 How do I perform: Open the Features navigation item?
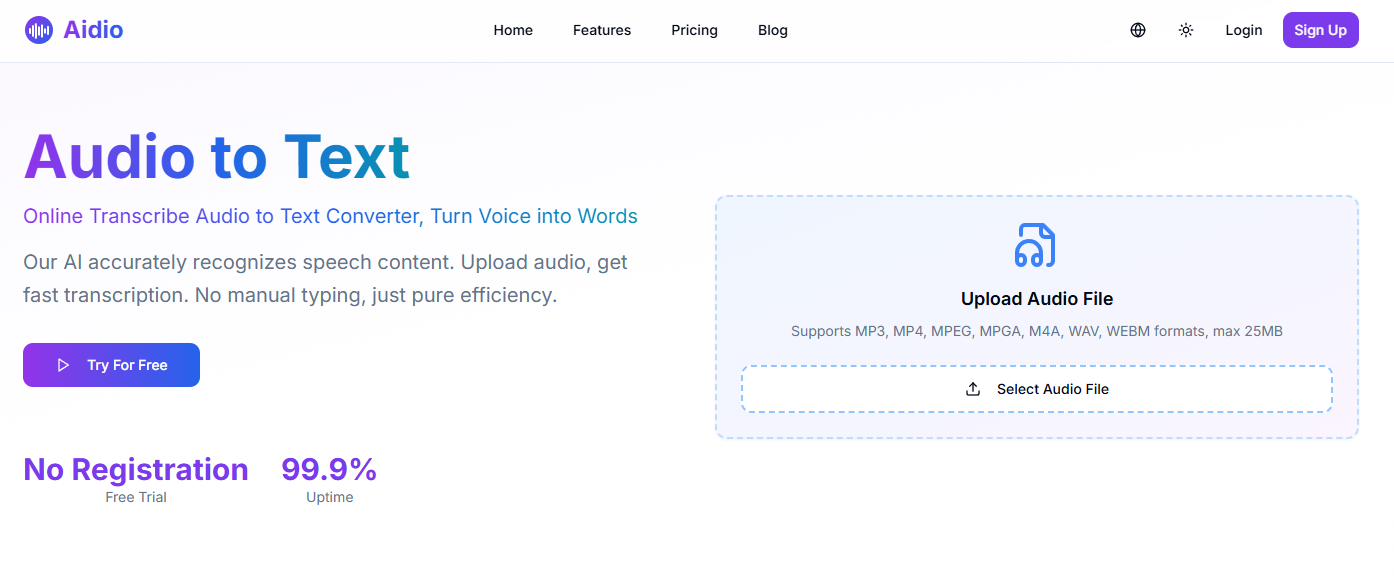[x=601, y=30]
